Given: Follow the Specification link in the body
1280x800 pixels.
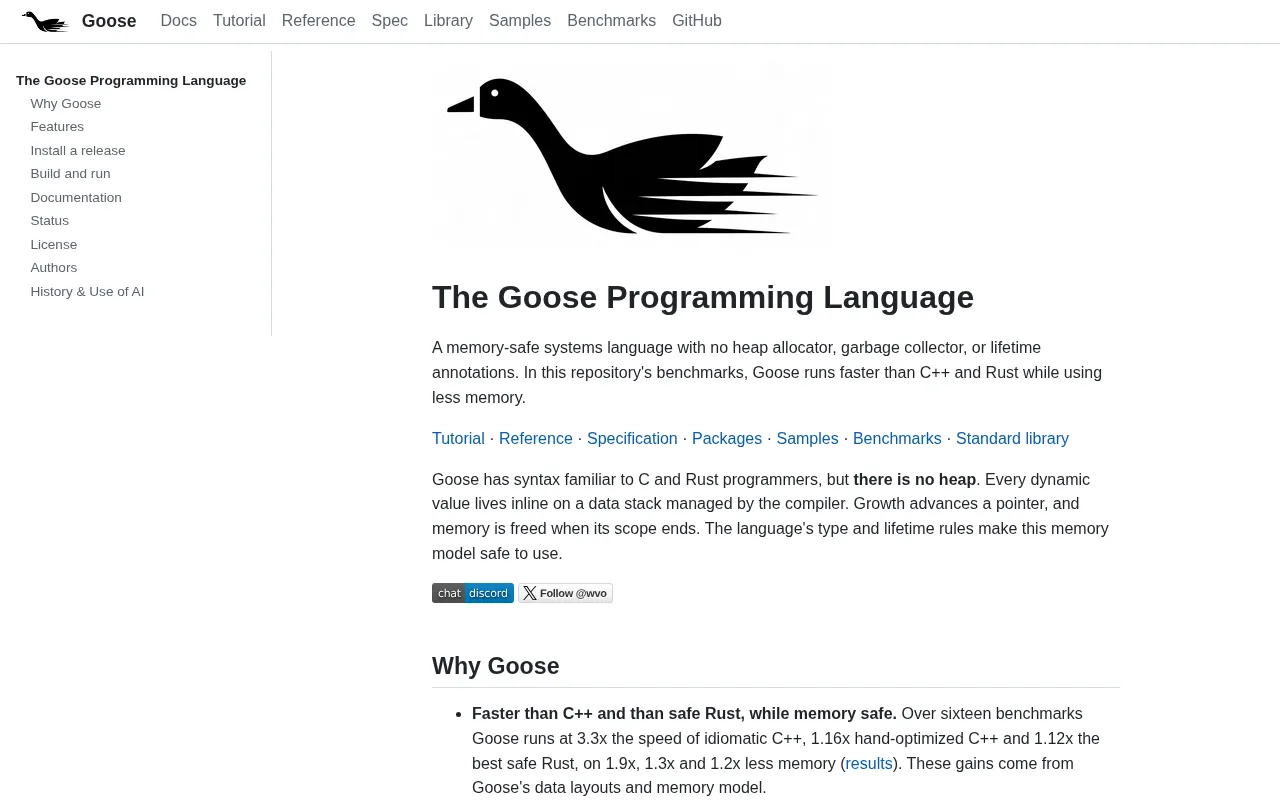Looking at the screenshot, I should [x=632, y=438].
